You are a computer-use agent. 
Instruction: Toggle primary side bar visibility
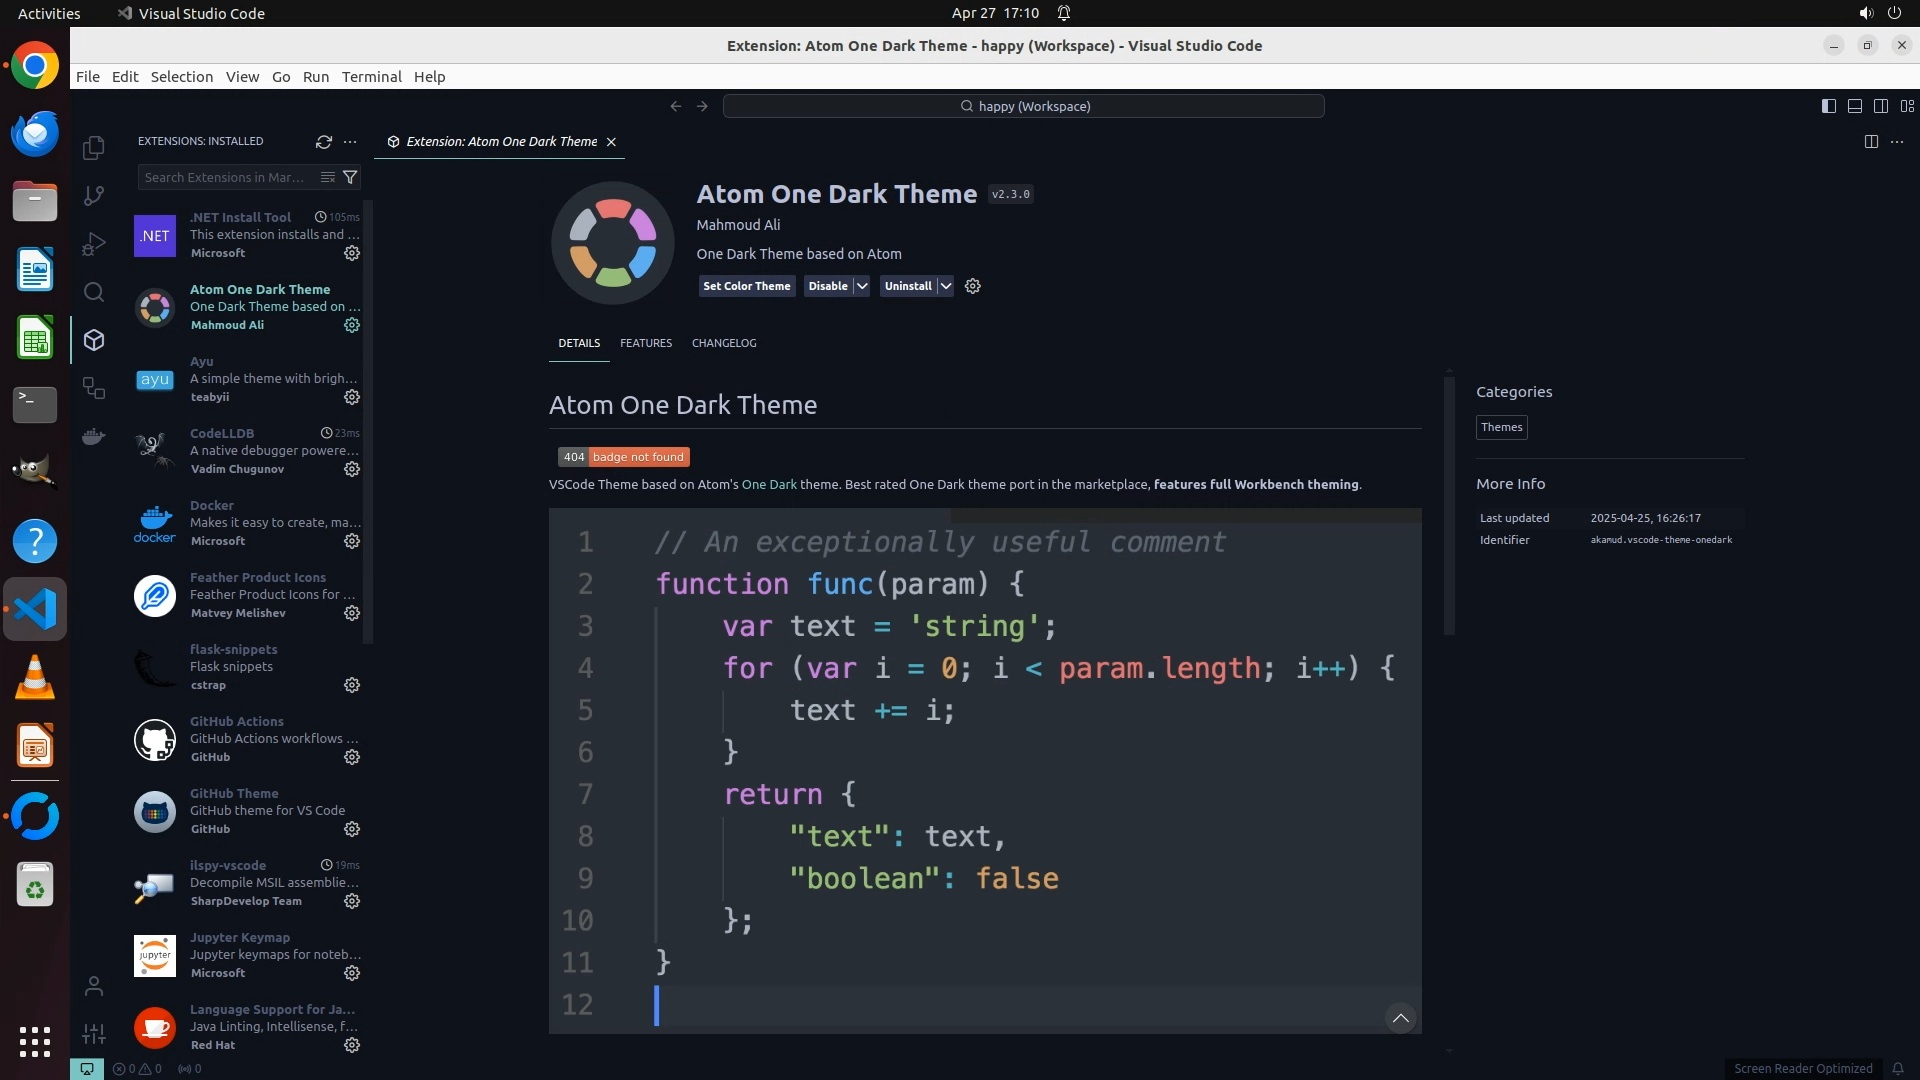click(1829, 106)
